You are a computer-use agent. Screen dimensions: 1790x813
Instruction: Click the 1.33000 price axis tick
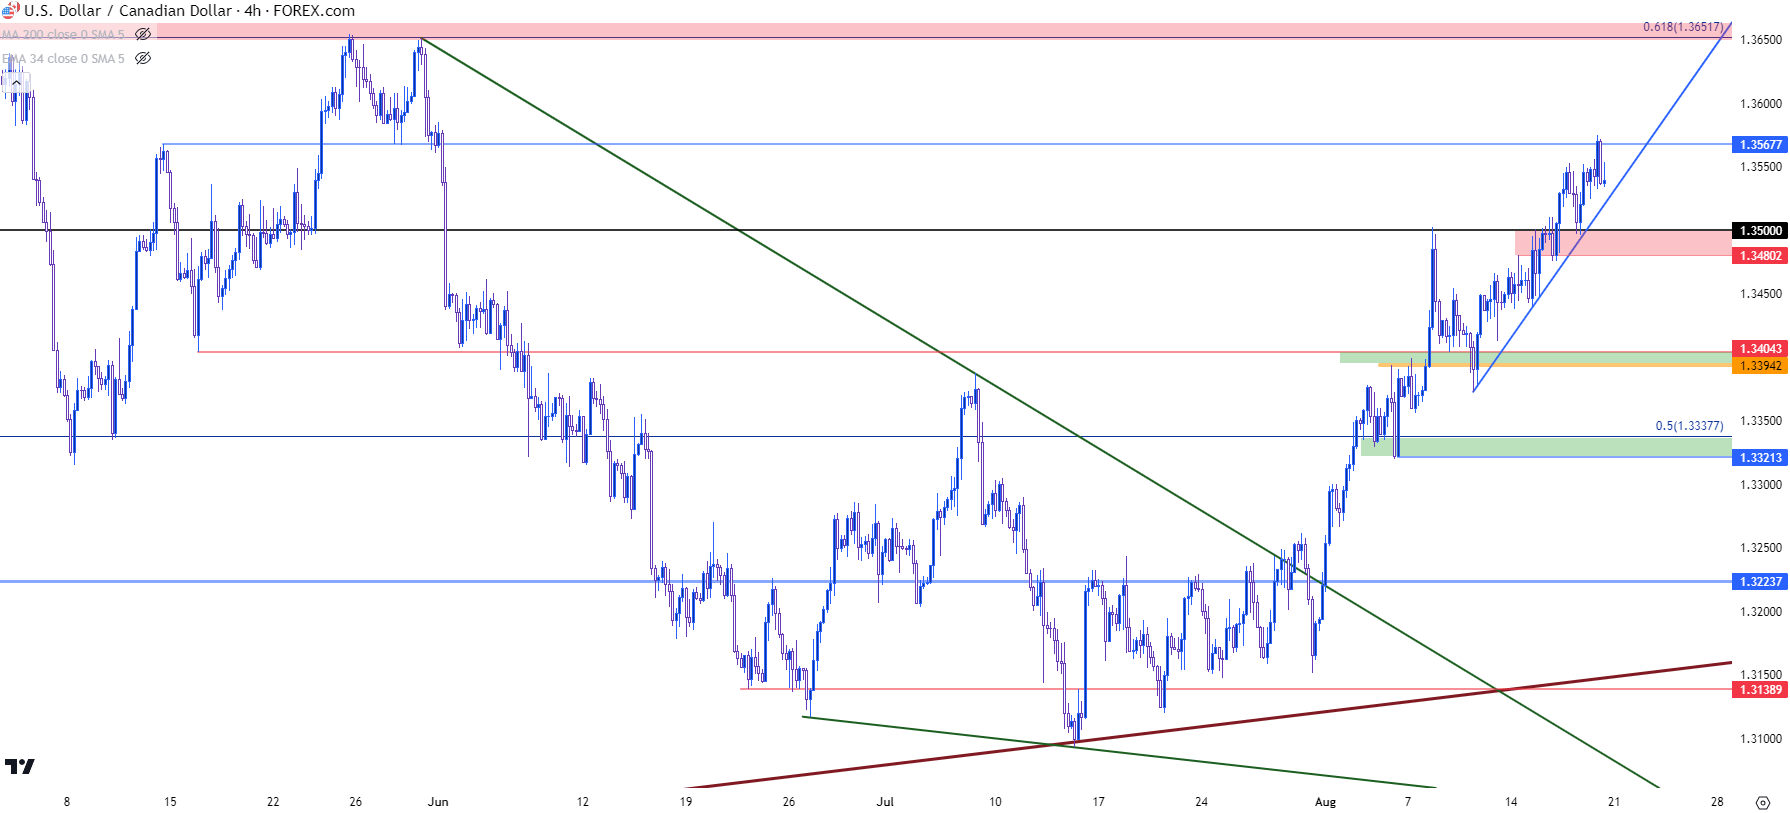(1761, 485)
